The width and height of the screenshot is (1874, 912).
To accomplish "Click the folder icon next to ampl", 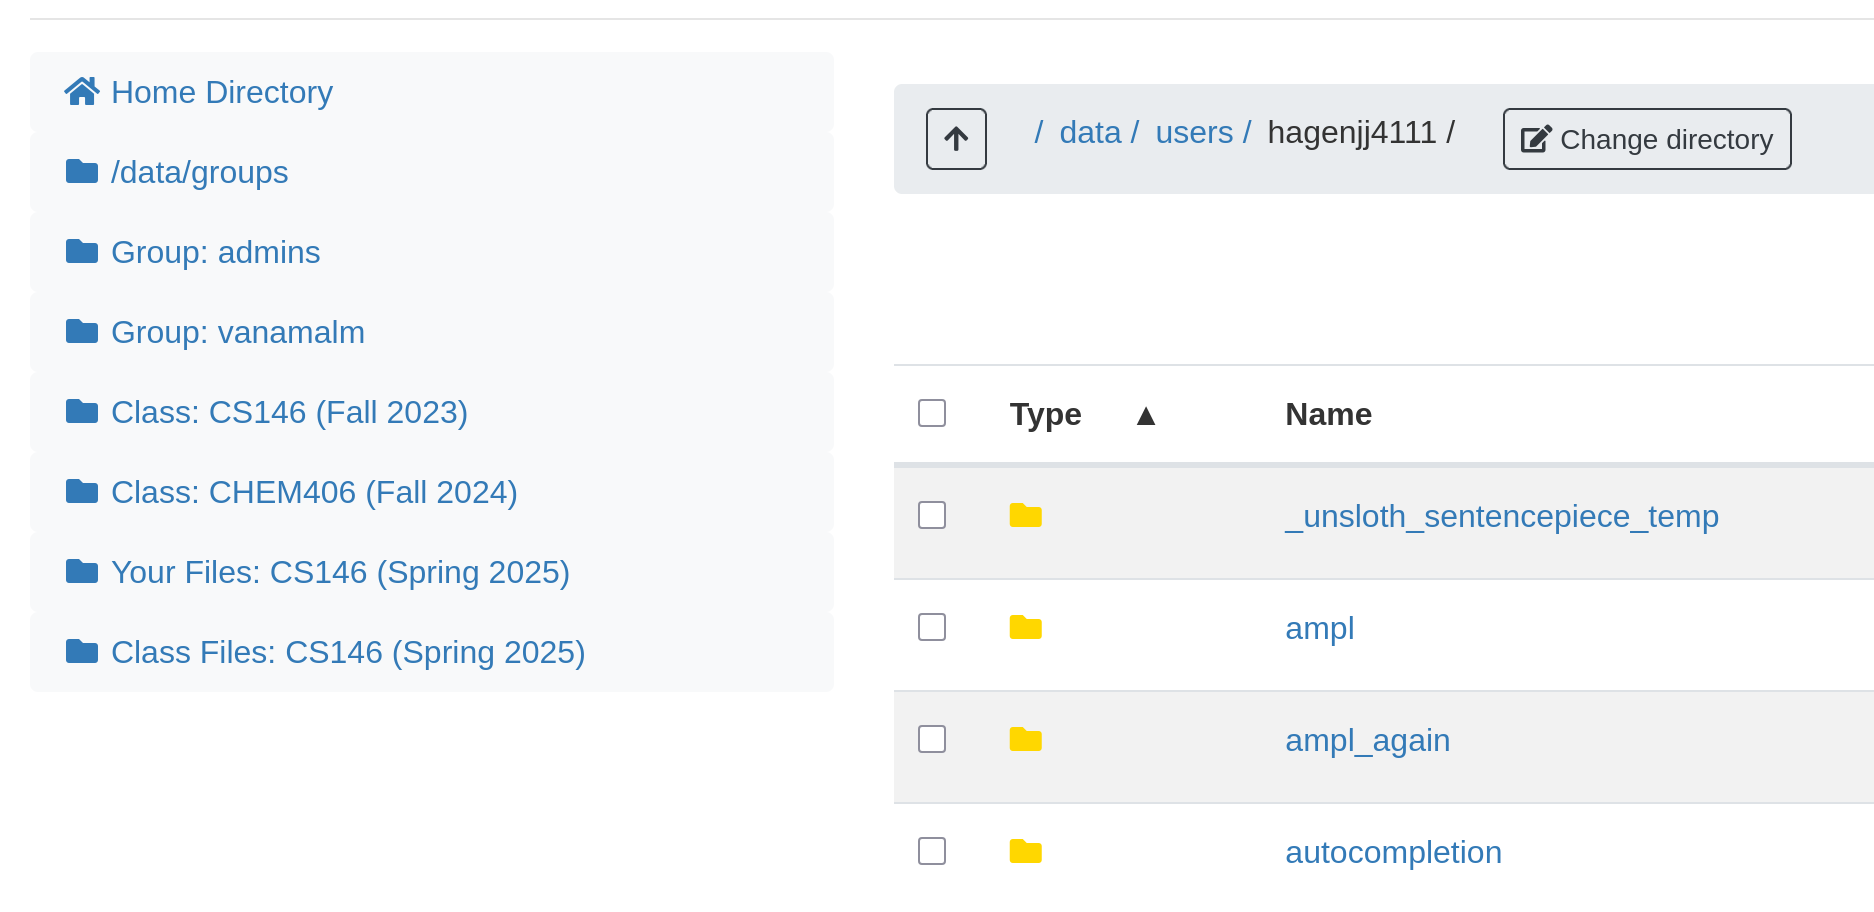I will (1025, 627).
